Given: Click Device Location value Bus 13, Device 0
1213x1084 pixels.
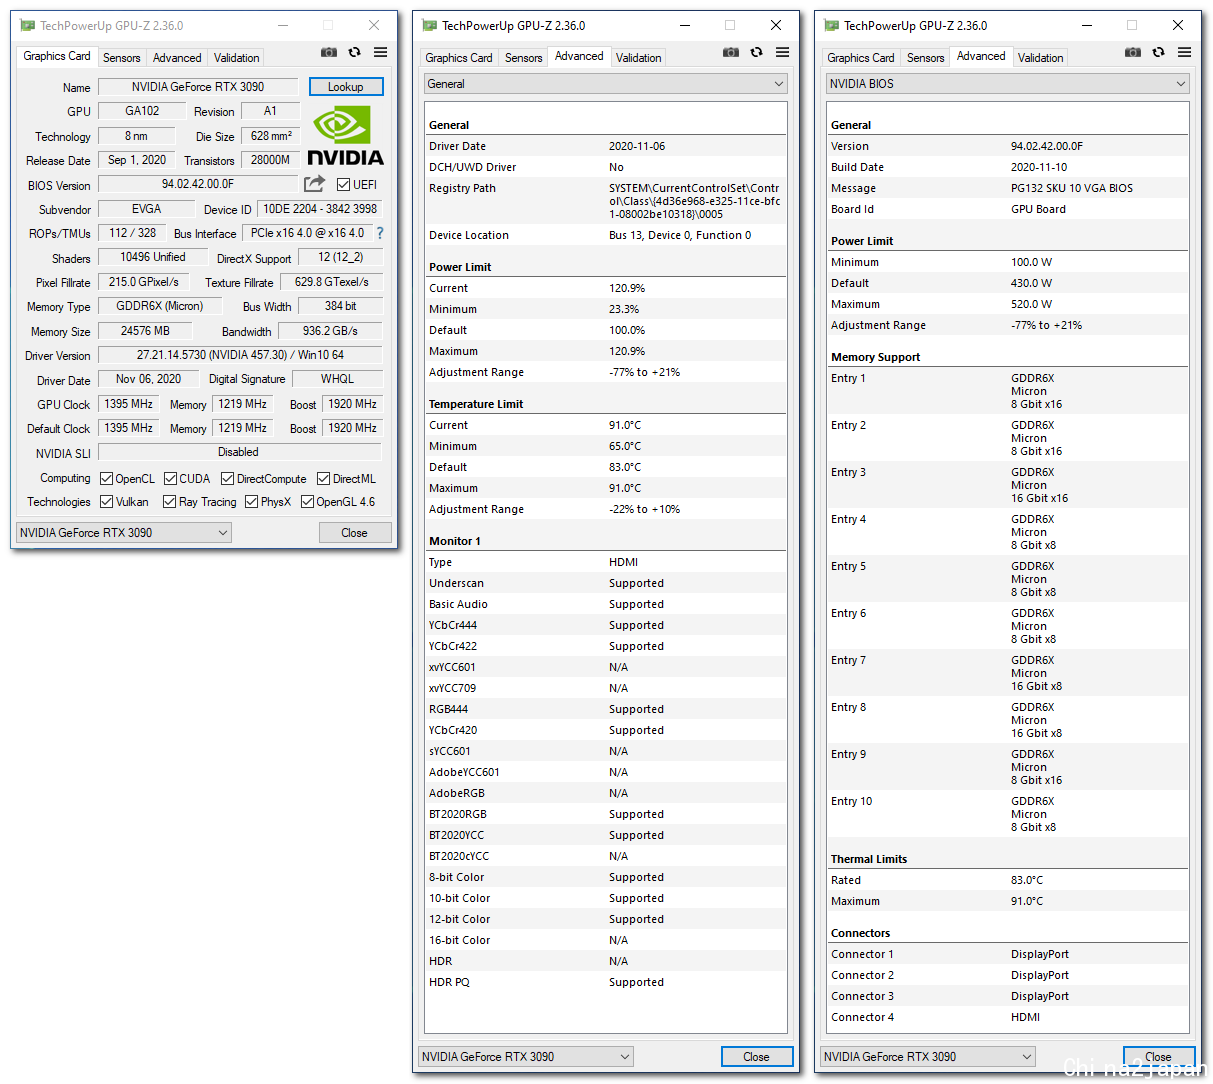Looking at the screenshot, I should [680, 235].
